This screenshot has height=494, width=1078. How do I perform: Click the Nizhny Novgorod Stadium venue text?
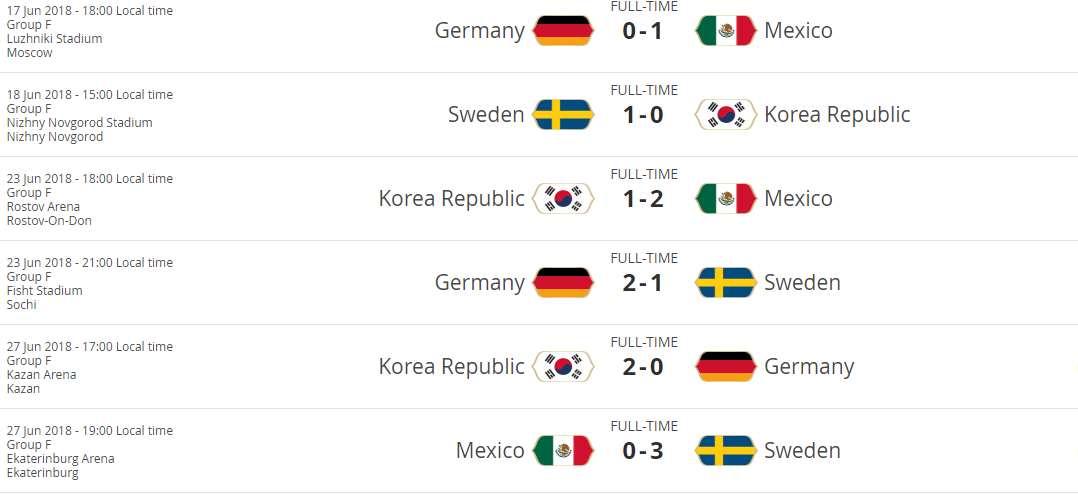point(79,123)
